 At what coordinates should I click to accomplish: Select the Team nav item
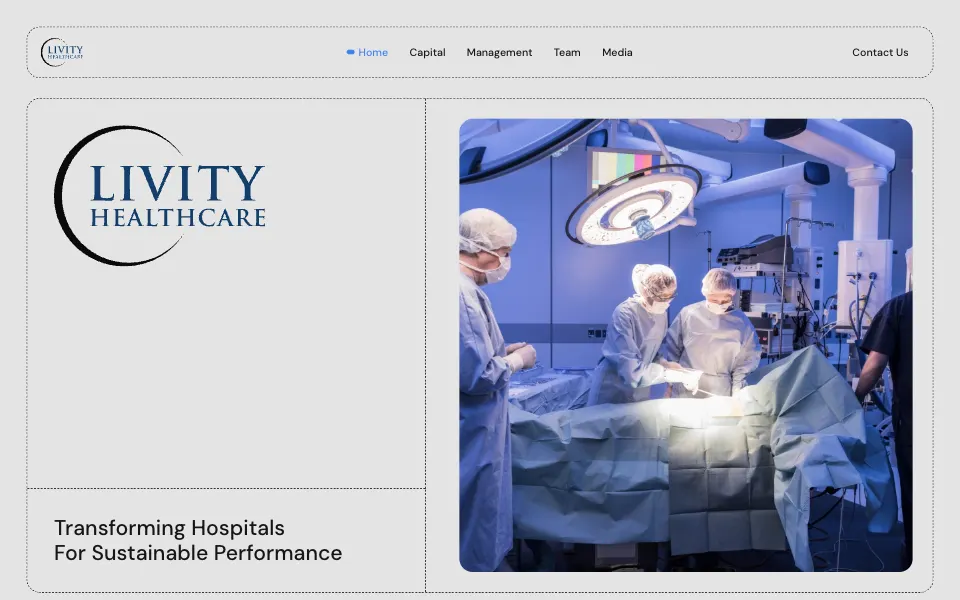[x=567, y=53]
